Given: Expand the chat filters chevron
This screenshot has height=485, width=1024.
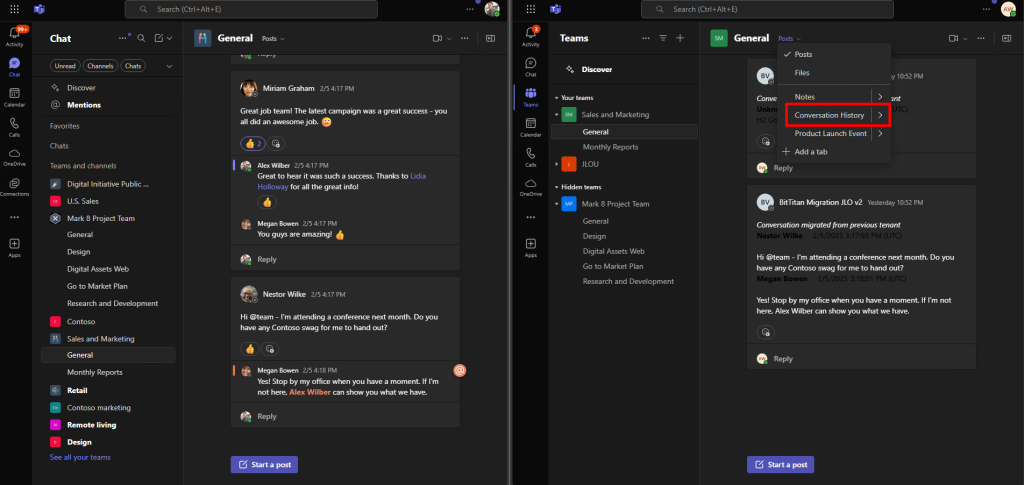Looking at the screenshot, I should pos(169,66).
